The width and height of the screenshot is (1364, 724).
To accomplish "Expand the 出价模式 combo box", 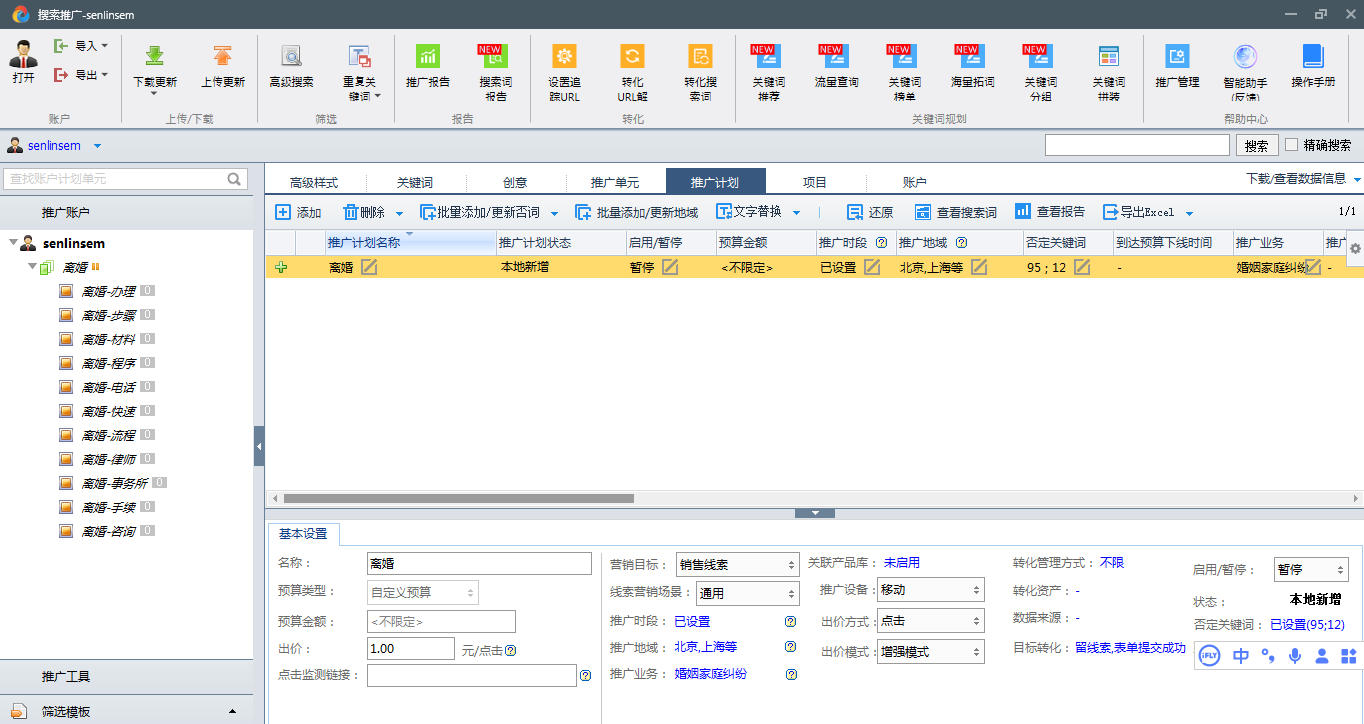I will pos(930,652).
